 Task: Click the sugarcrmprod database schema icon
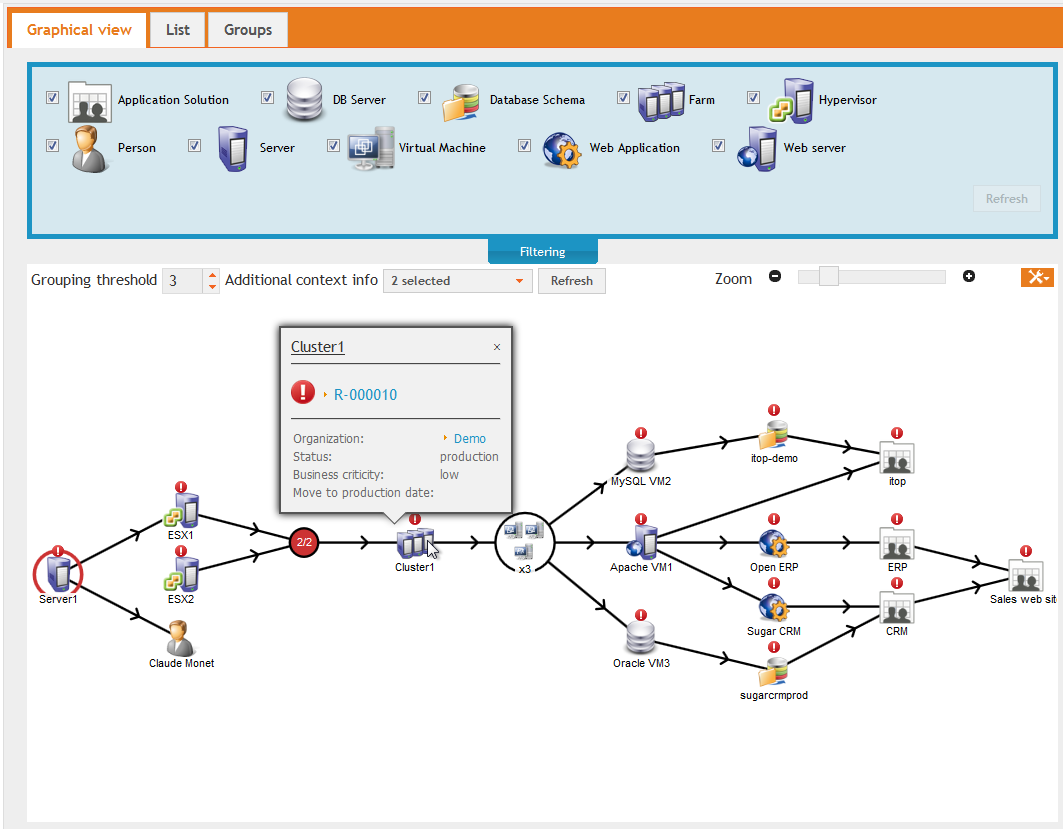pos(773,670)
